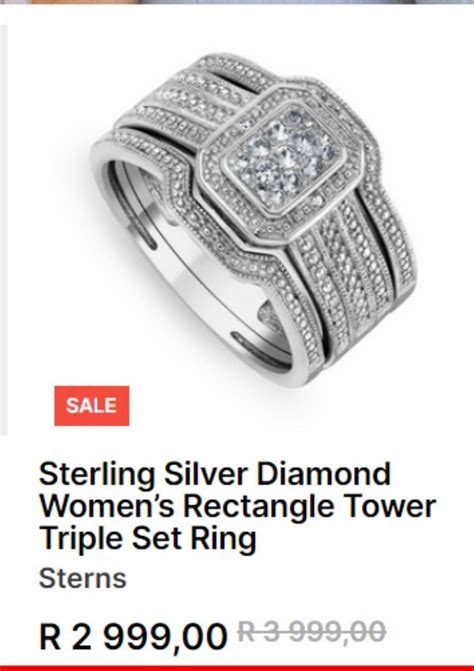This screenshot has width=474, height=671.
Task: Click the 'R' currency symbol of the sale price
Action: coord(51,636)
